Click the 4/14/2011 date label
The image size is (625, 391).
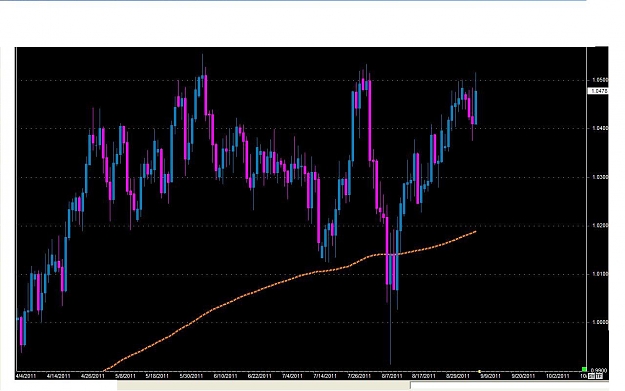59,376
